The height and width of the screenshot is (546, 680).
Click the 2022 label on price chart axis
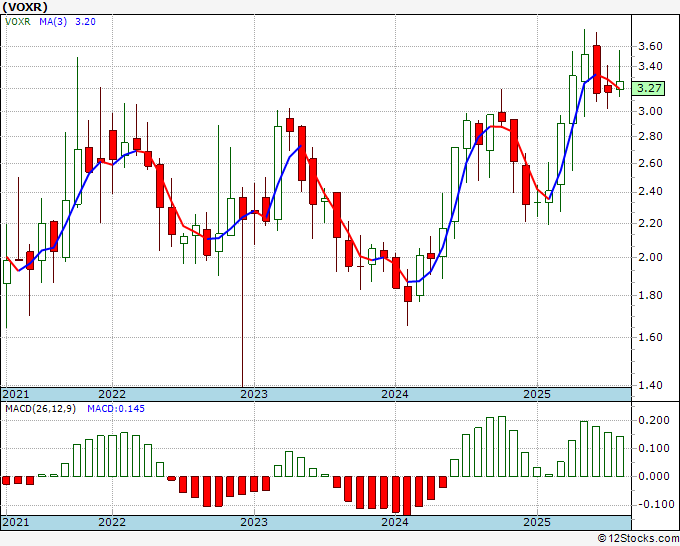click(x=112, y=394)
